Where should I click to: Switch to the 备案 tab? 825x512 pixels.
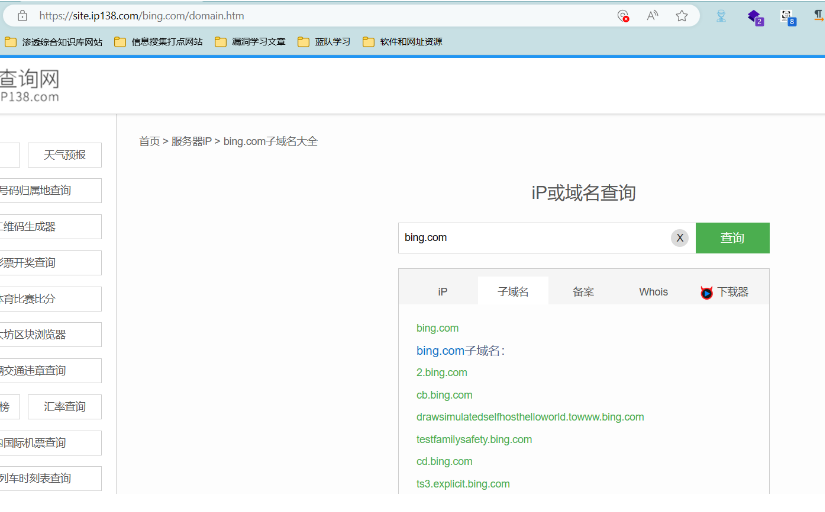tap(583, 292)
